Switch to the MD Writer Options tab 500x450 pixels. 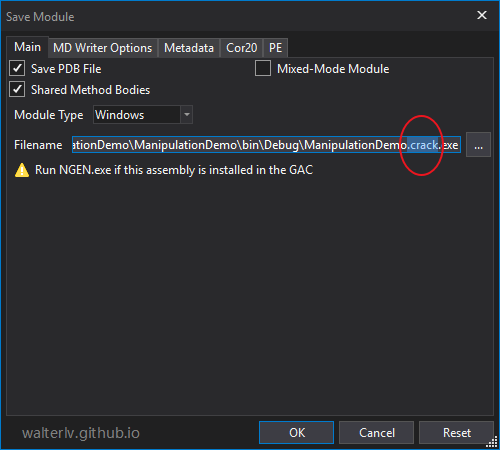click(103, 48)
